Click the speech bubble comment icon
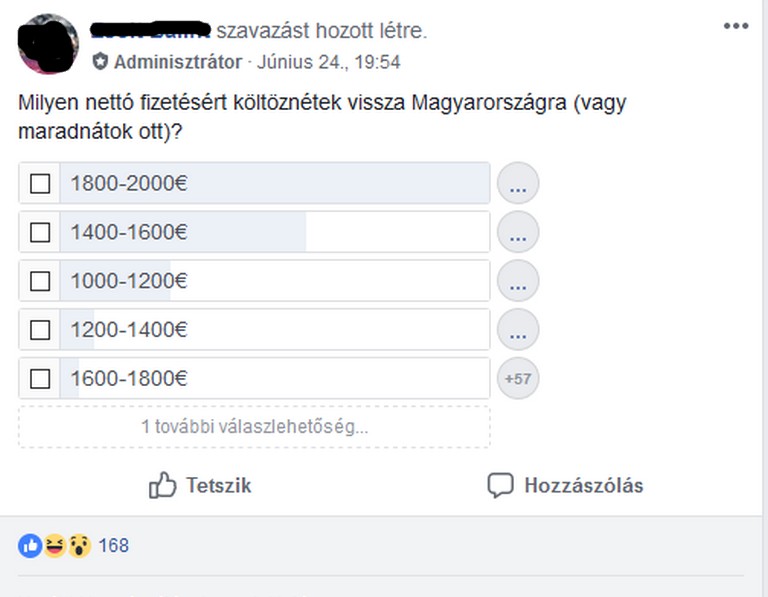Screen dimensions: 768x597 pos(499,486)
